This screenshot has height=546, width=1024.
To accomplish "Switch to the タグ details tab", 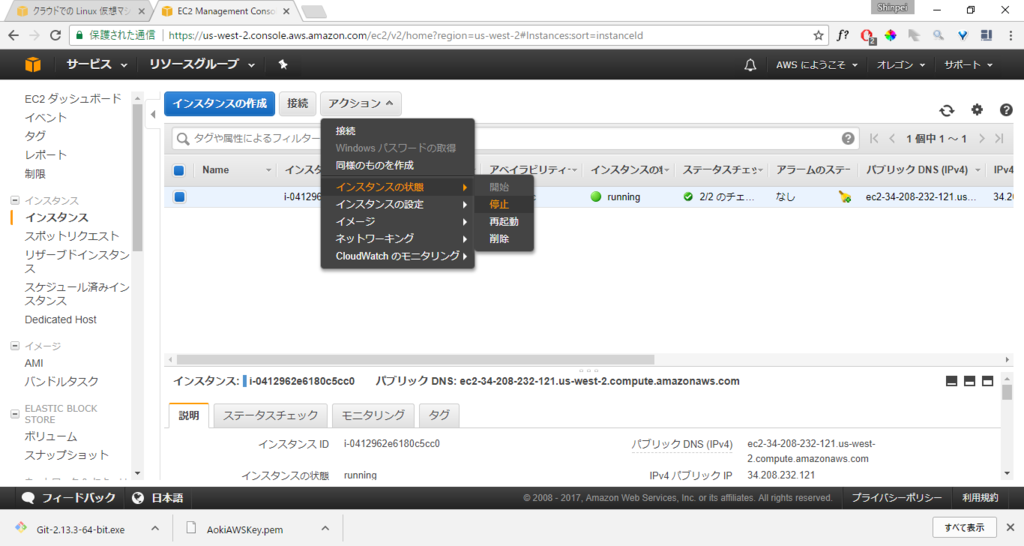I will [x=439, y=415].
